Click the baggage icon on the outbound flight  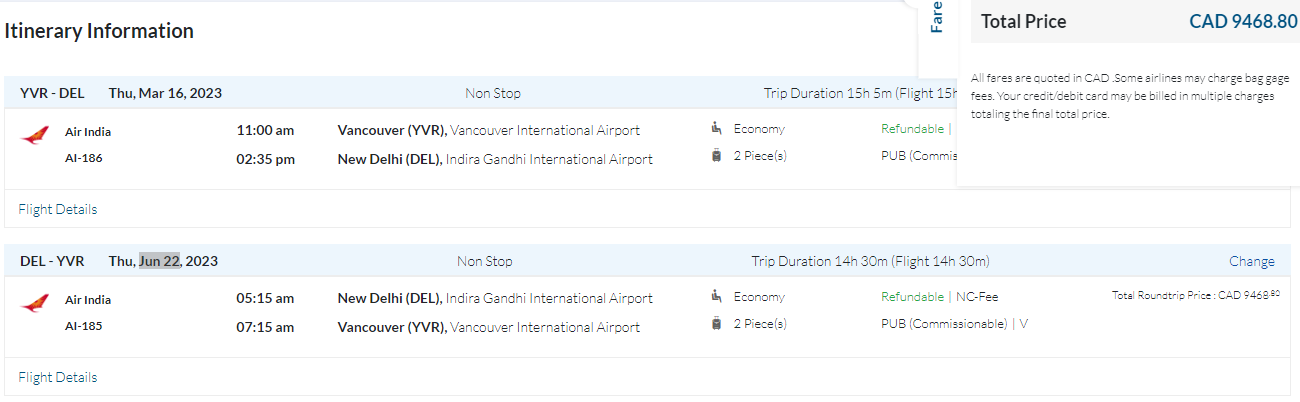[x=716, y=156]
